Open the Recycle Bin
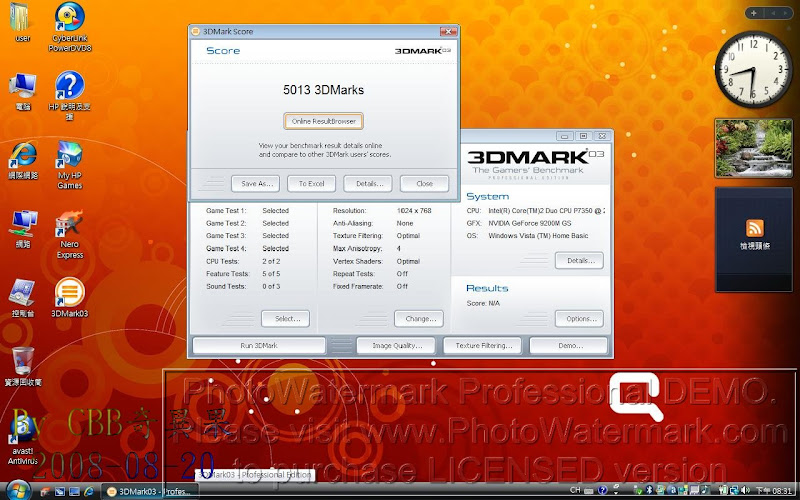Viewport: 800px width, 500px height. (23, 366)
